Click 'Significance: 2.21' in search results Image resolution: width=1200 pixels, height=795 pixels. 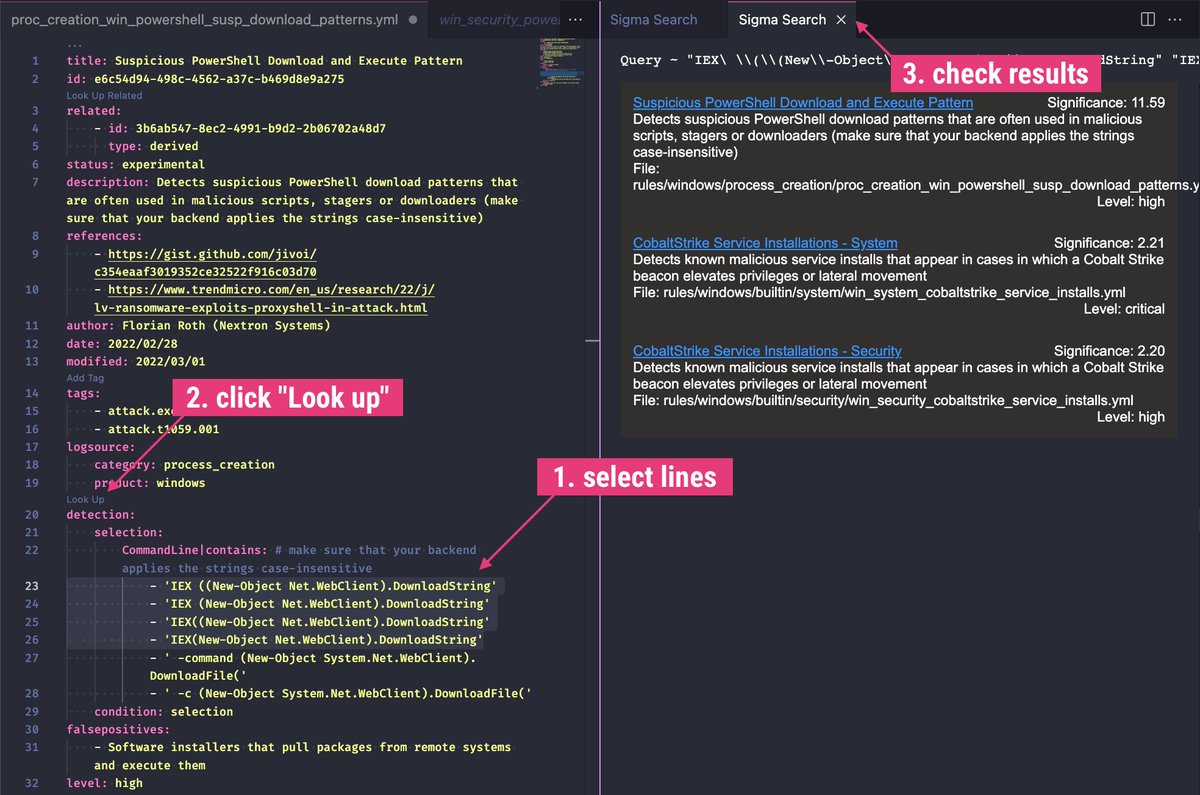coord(1110,243)
